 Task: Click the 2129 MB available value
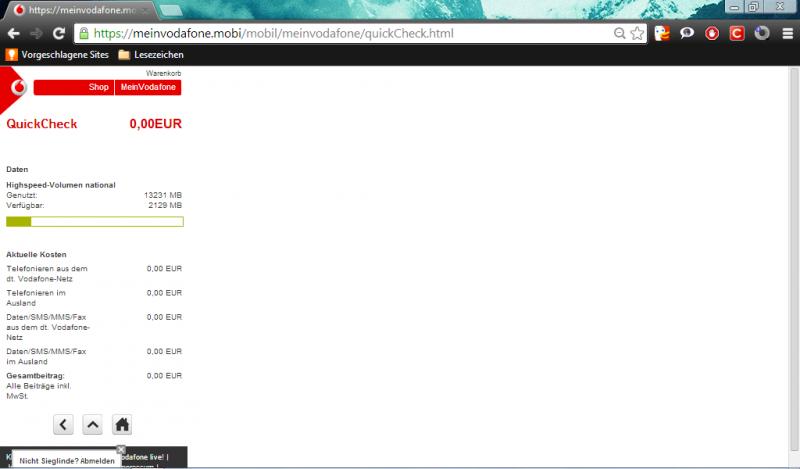pos(165,205)
